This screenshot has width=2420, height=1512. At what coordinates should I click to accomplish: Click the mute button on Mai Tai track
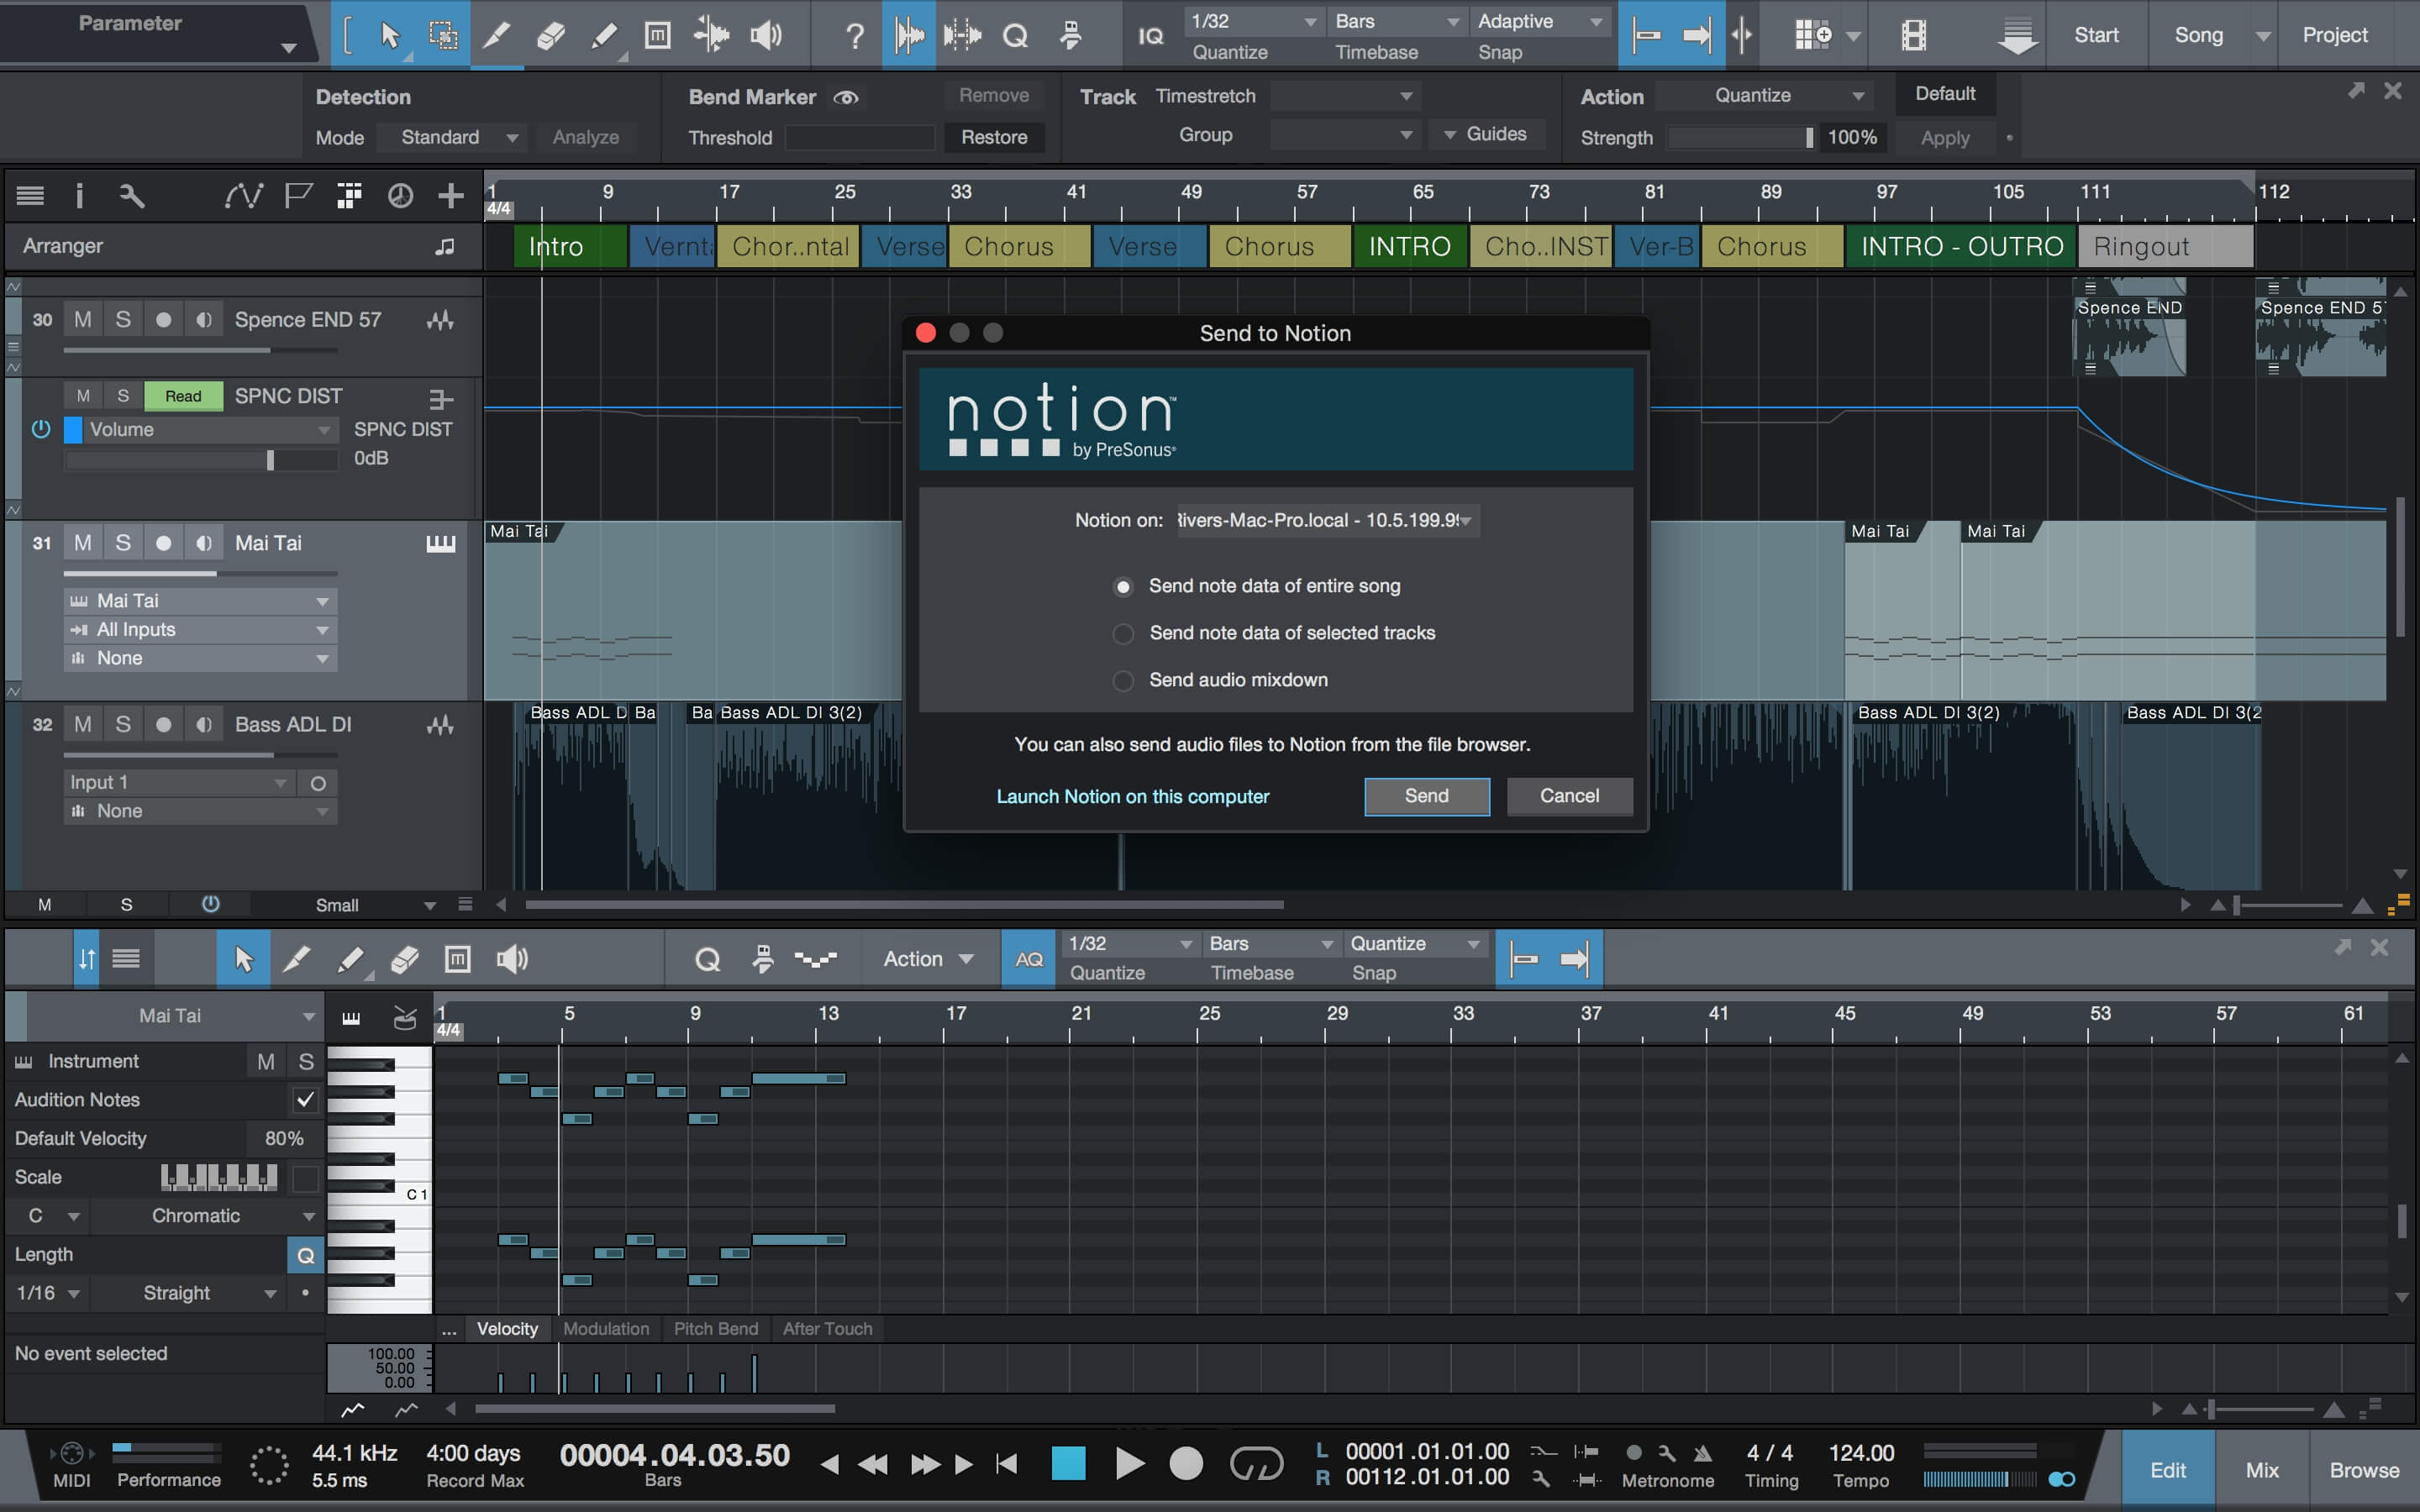[x=82, y=542]
